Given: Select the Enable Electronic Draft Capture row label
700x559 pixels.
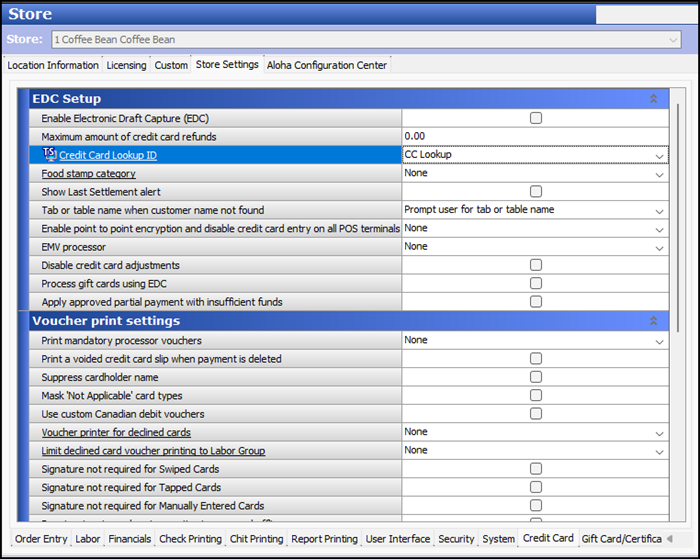Looking at the screenshot, I should pyautogui.click(x=125, y=118).
